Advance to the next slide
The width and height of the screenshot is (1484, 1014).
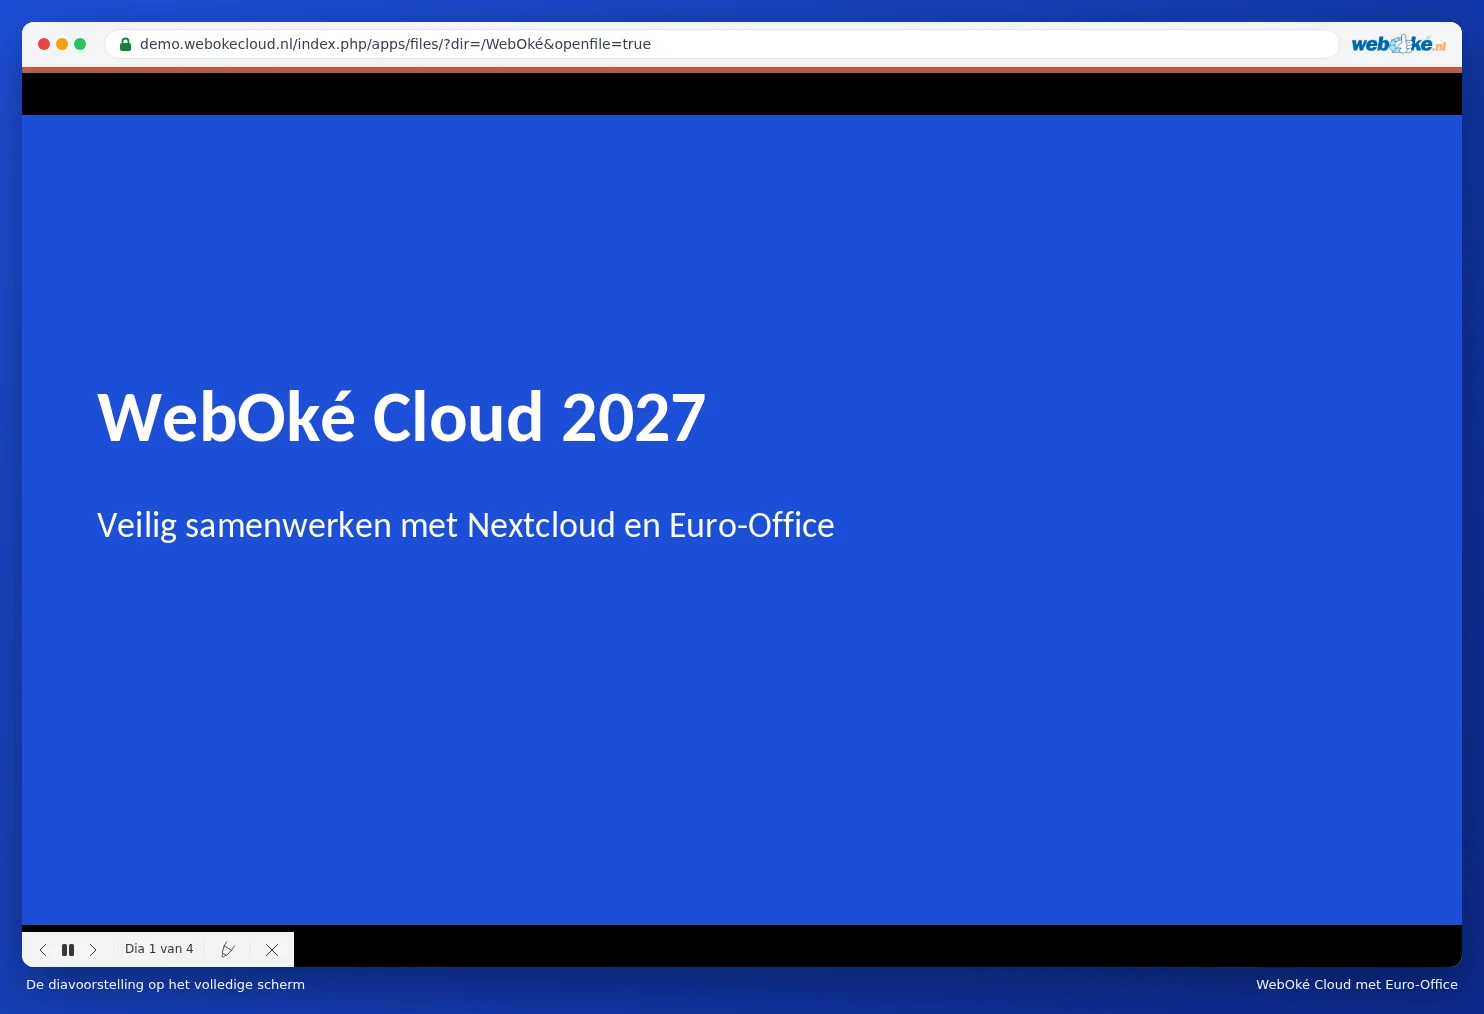point(93,950)
